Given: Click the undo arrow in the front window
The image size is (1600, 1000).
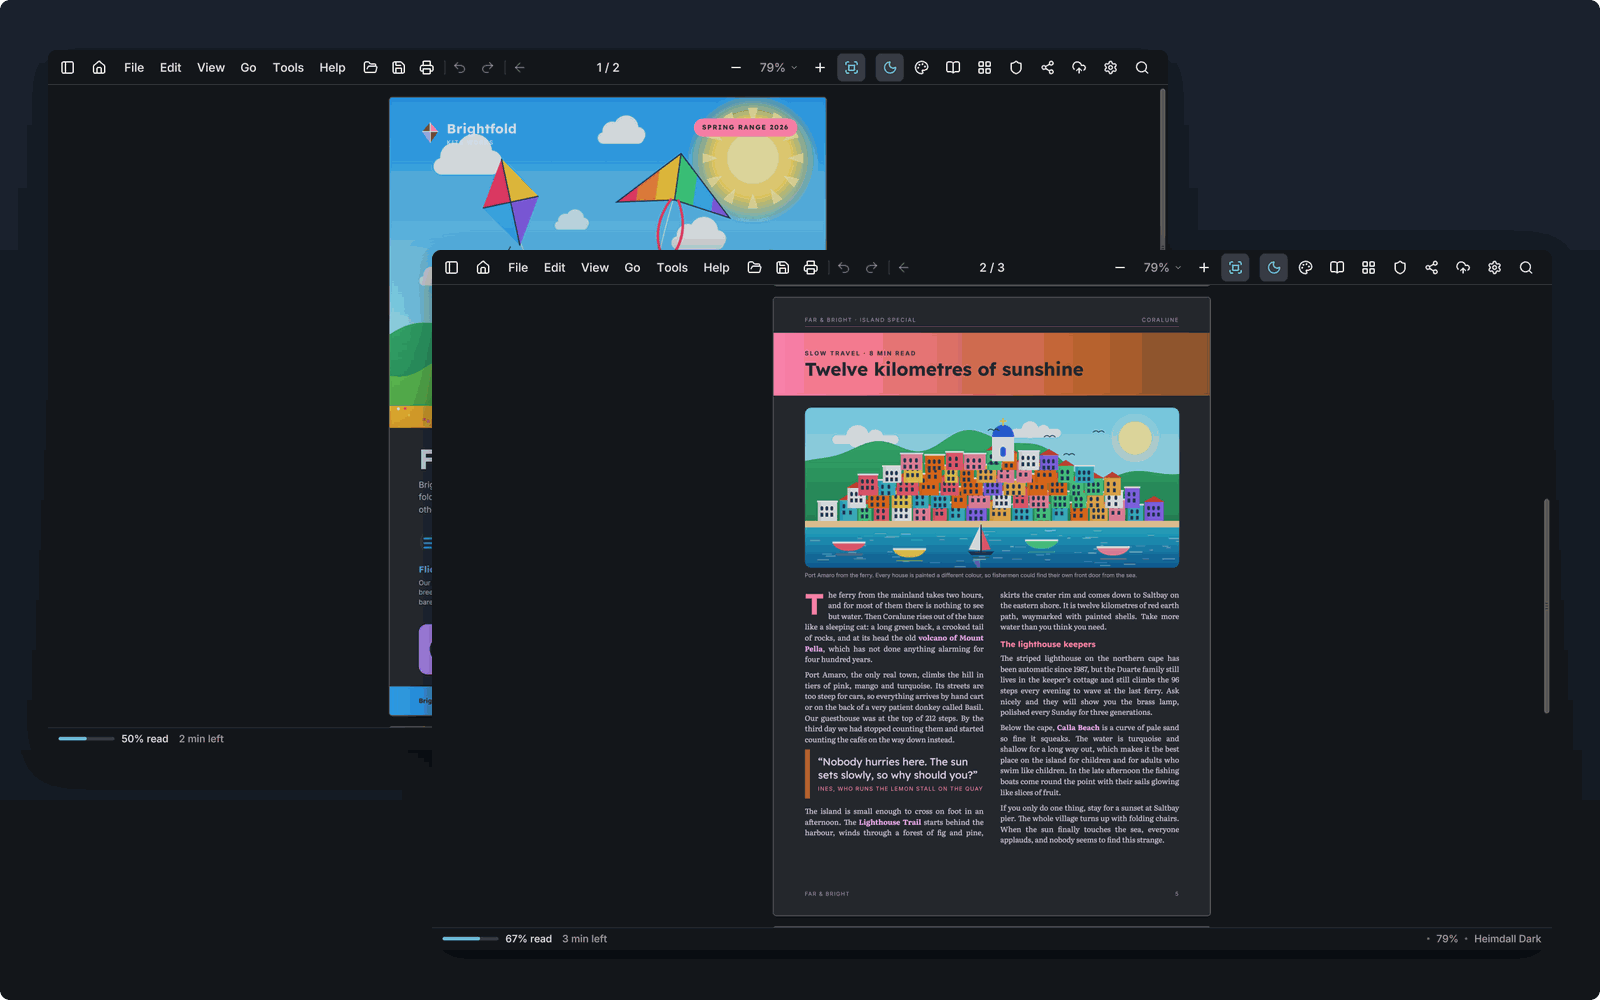Looking at the screenshot, I should (844, 268).
